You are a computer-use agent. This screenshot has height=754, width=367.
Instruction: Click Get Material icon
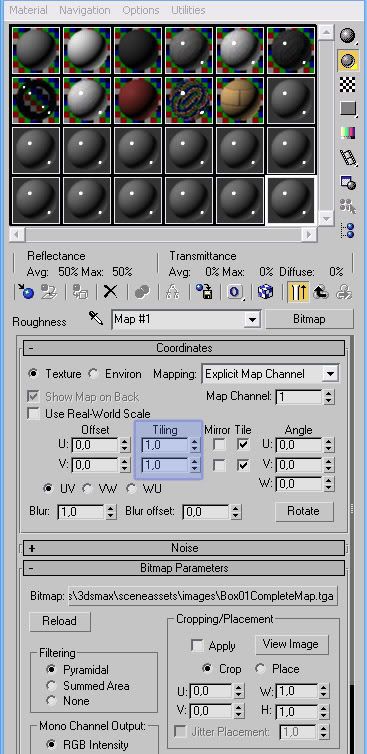point(26,292)
